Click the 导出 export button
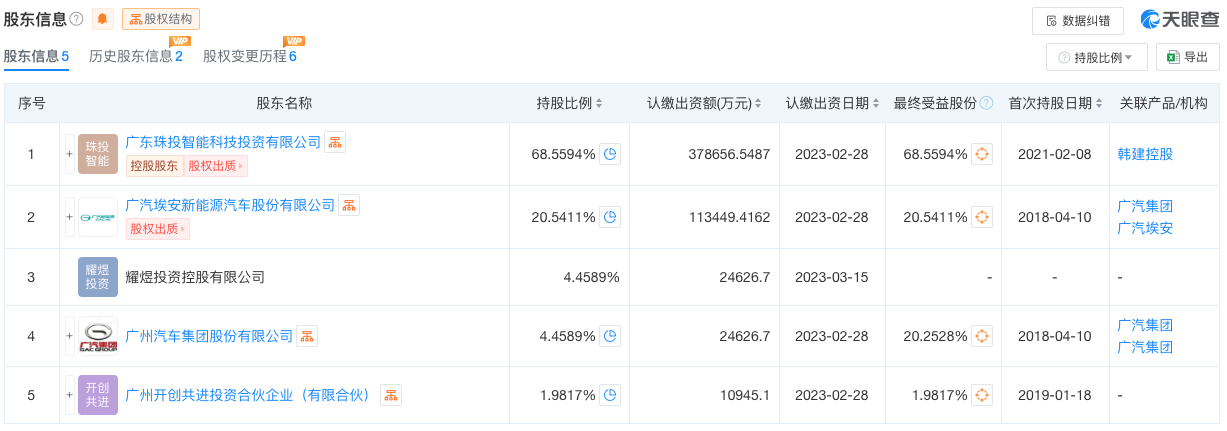The height and width of the screenshot is (431, 1227). pos(1188,57)
